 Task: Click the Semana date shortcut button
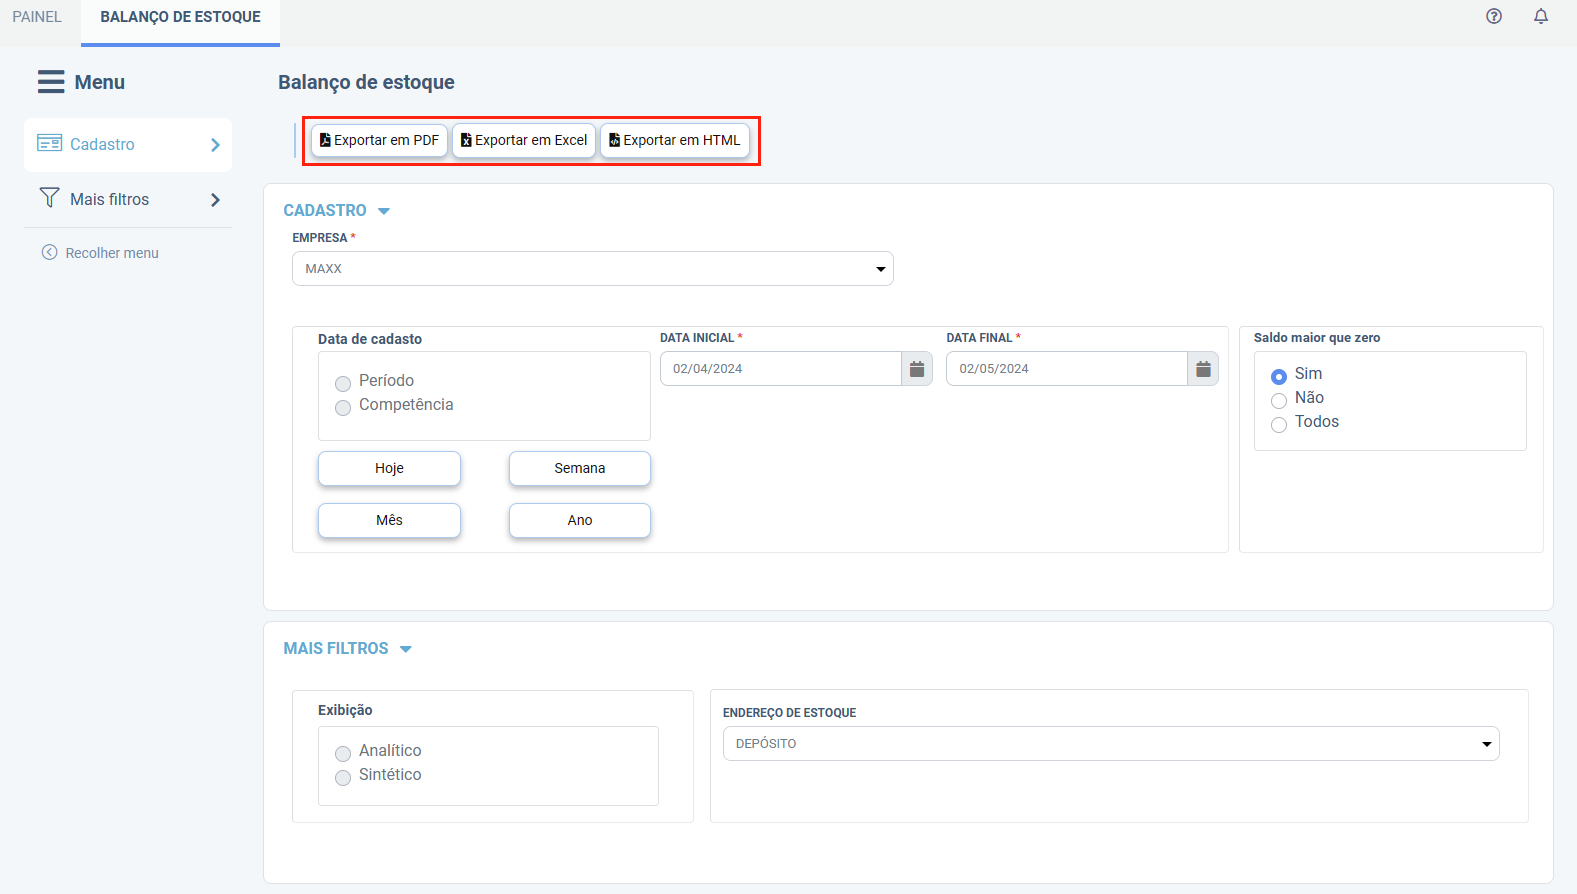pyautogui.click(x=580, y=468)
